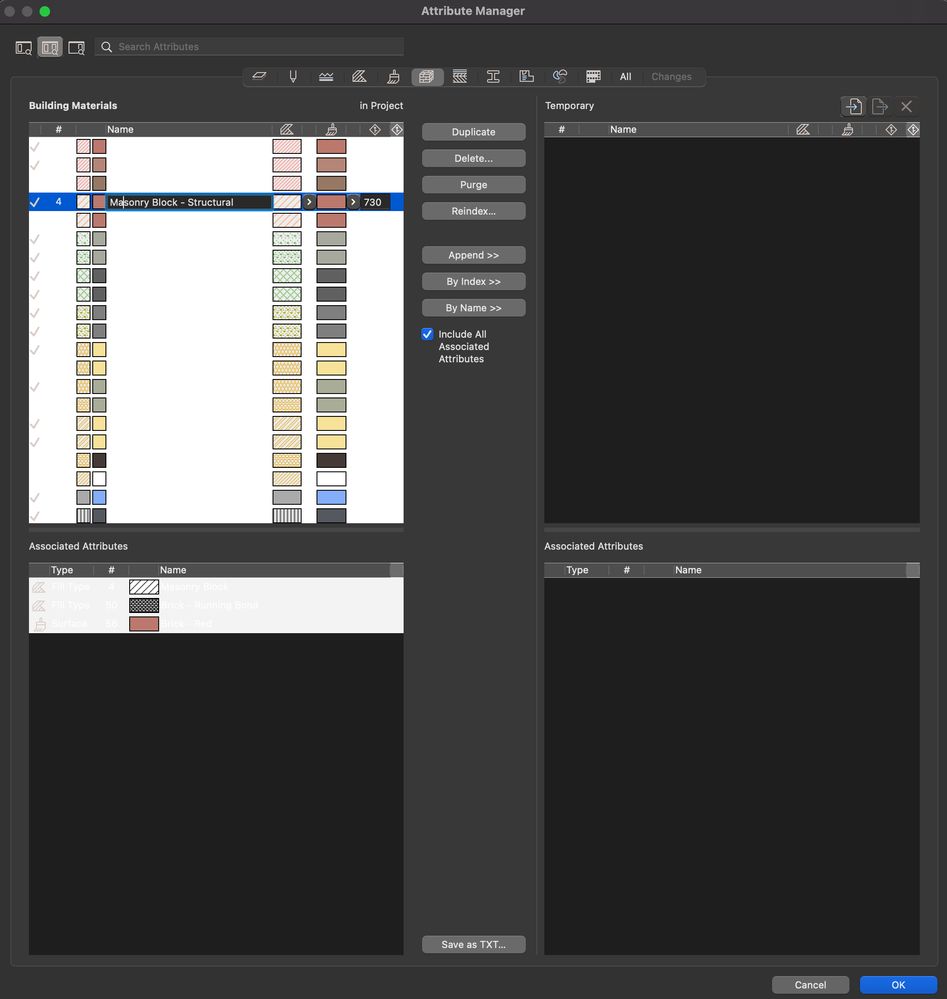Click the cut fill swatch in Masonry Block - Structural row
Screen dimensions: 947x999
(287, 202)
